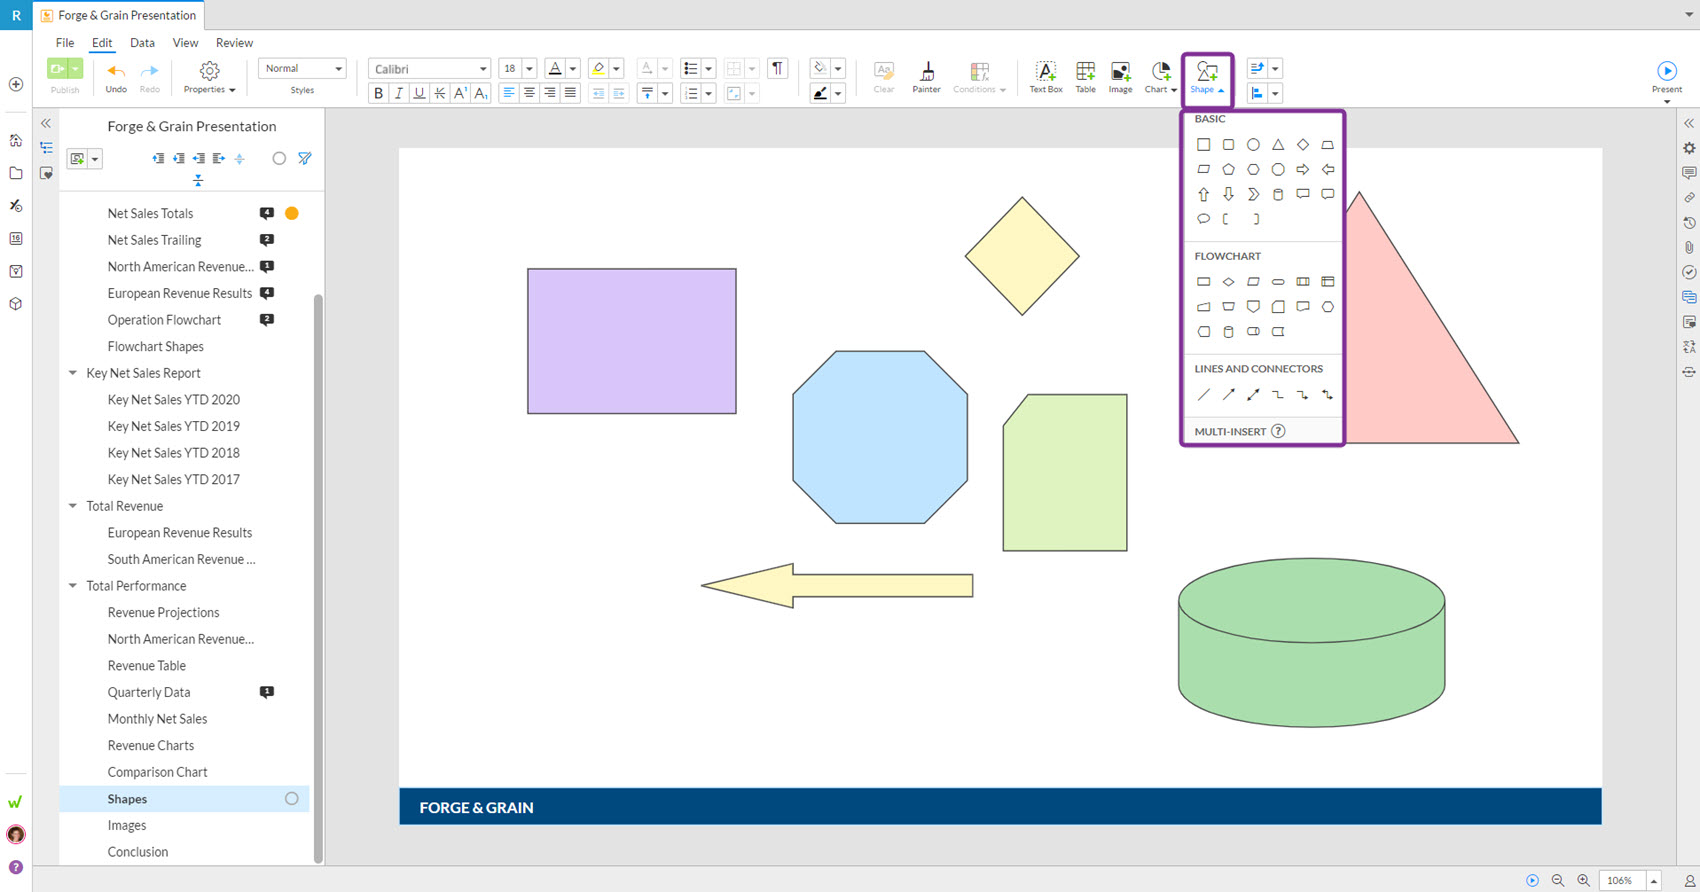Open the Edit menu

click(x=102, y=43)
